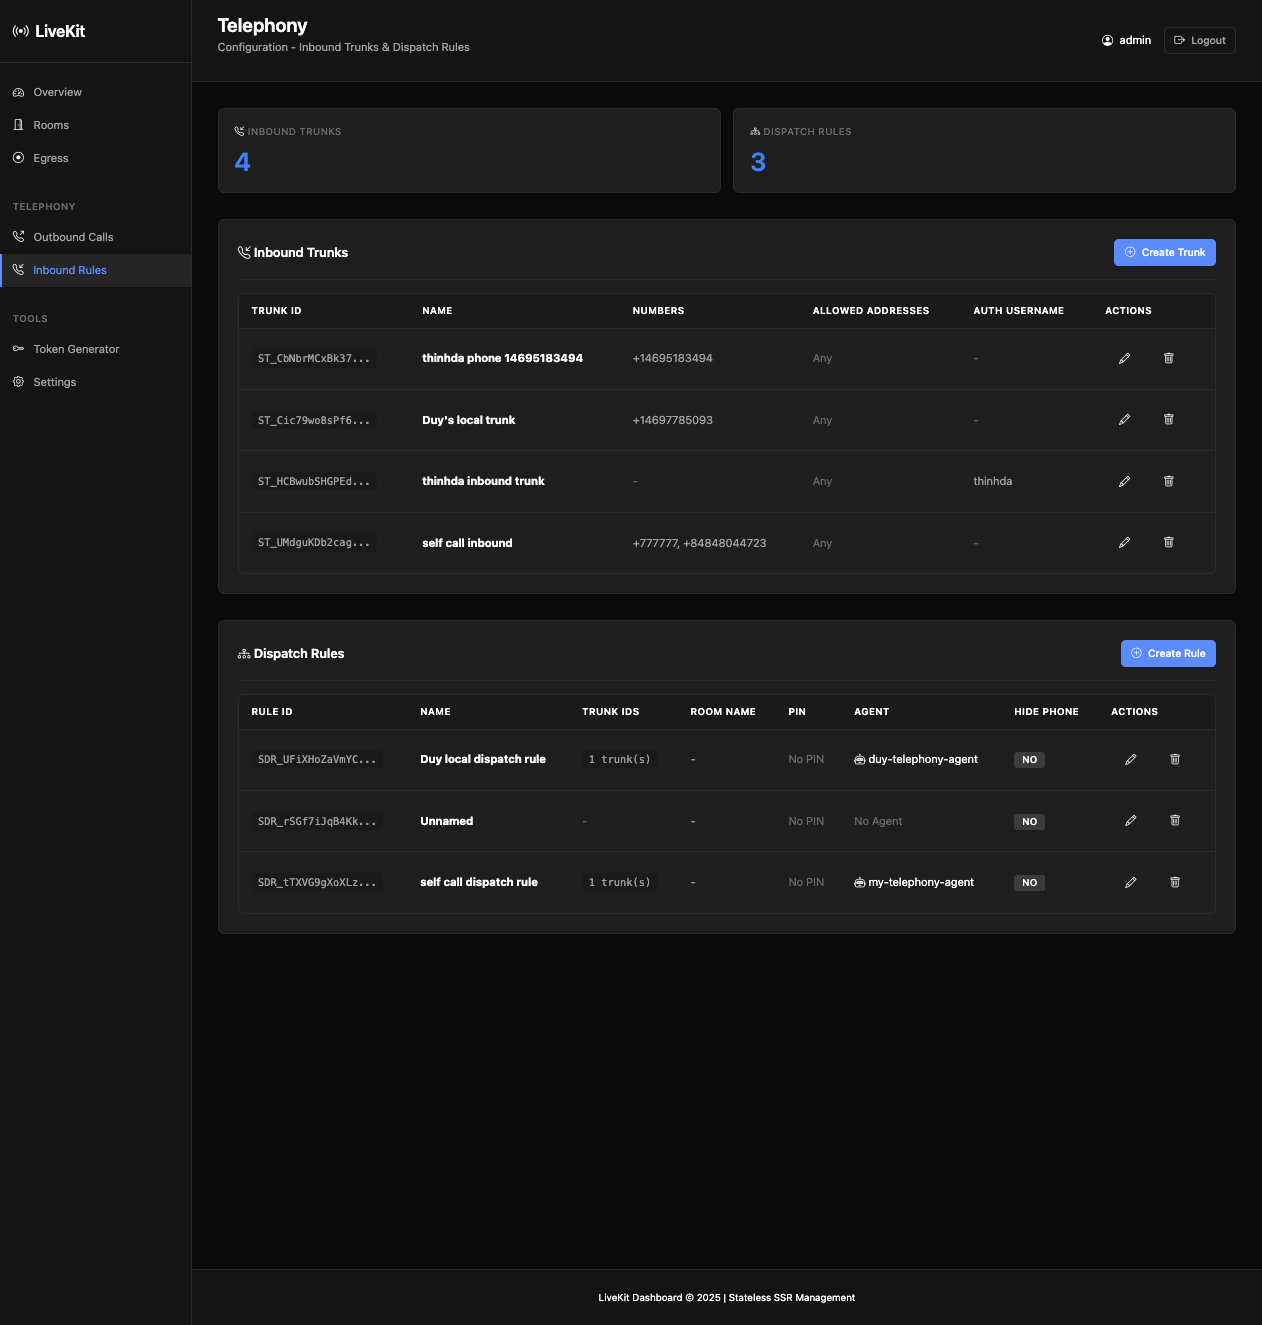Click trash icon for self call inbound
1262x1325 pixels.
1168,543
